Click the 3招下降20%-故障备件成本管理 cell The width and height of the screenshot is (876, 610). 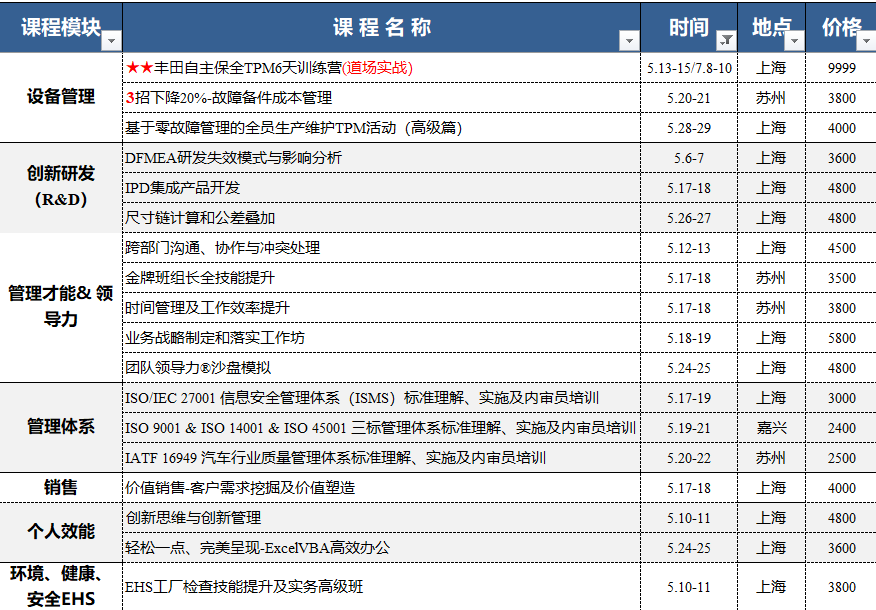pos(382,98)
